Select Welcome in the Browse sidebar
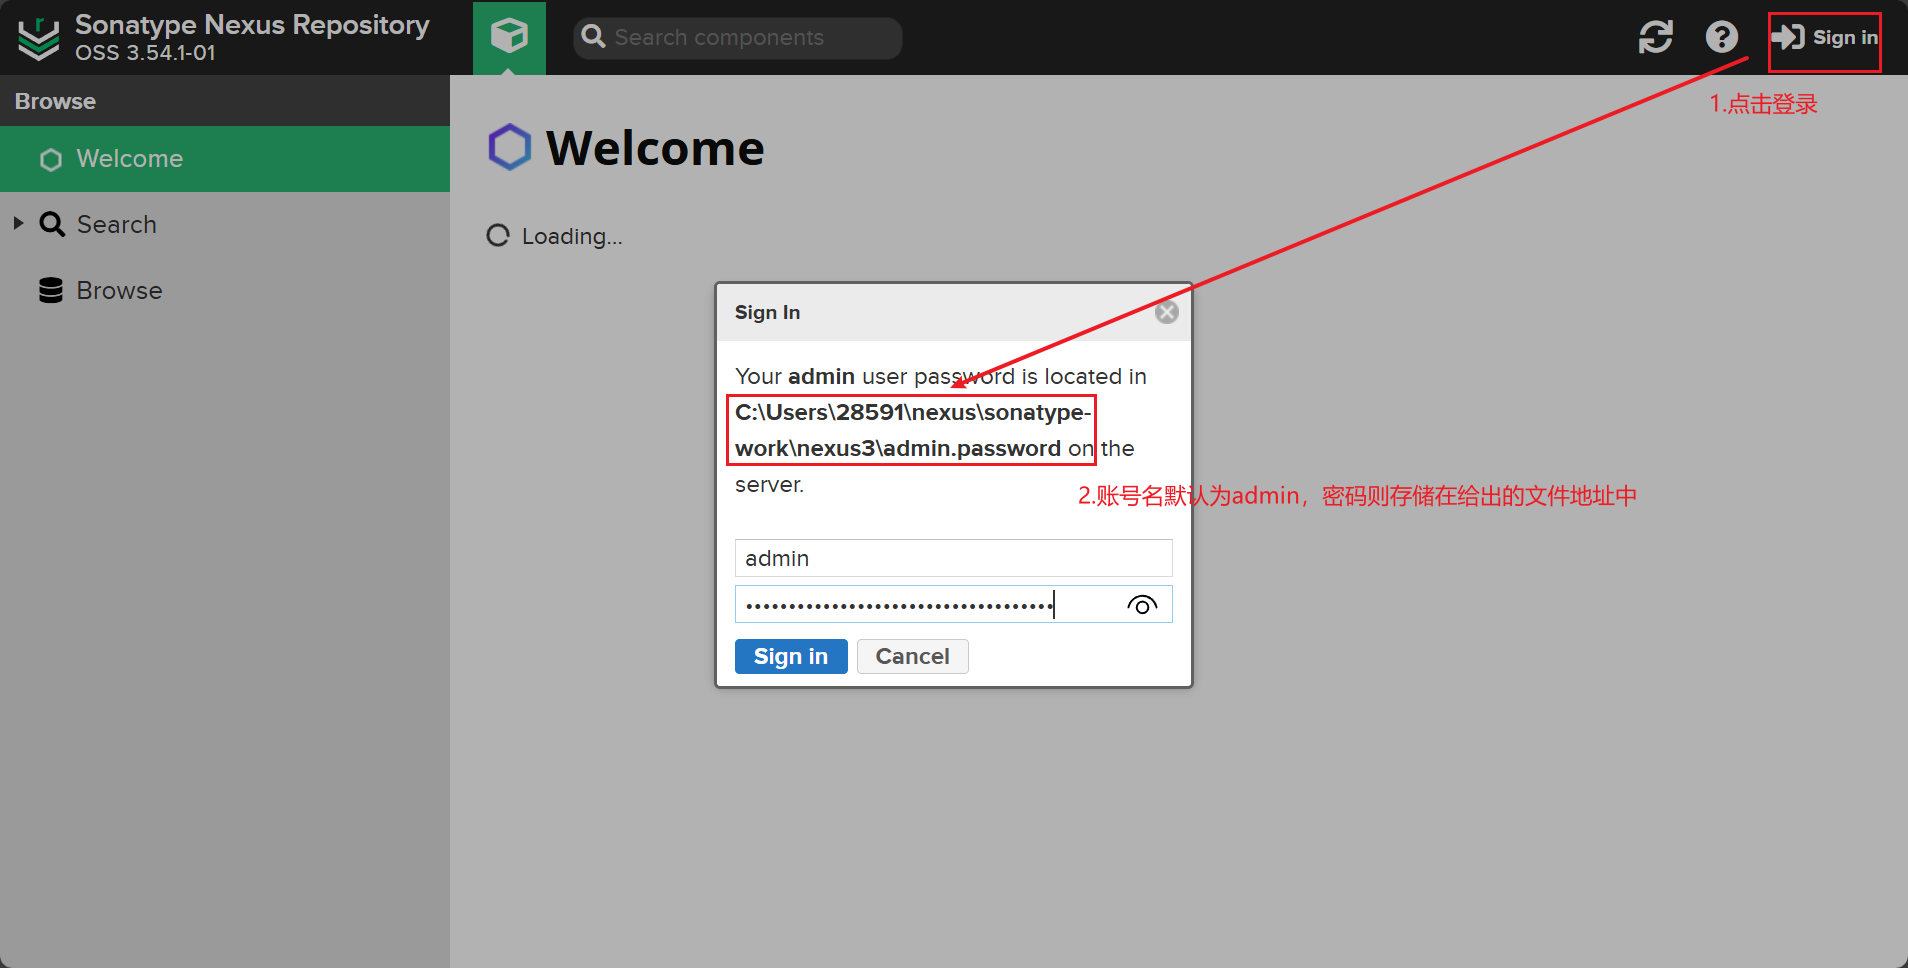Viewport: 1908px width, 968px height. point(225,159)
